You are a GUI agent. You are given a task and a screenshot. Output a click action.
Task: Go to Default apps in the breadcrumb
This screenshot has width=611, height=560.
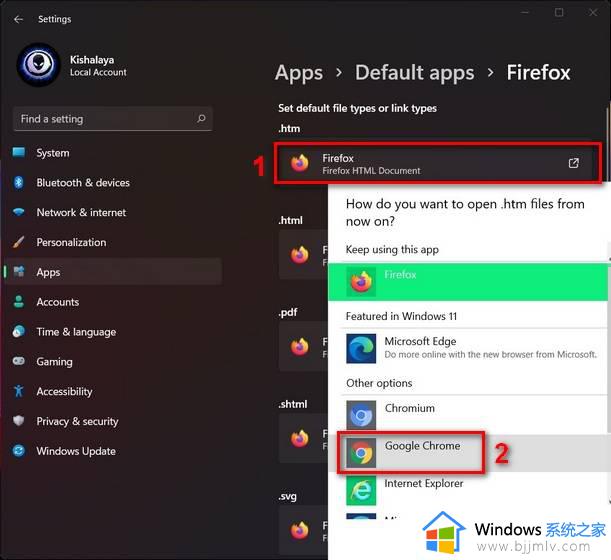(415, 73)
